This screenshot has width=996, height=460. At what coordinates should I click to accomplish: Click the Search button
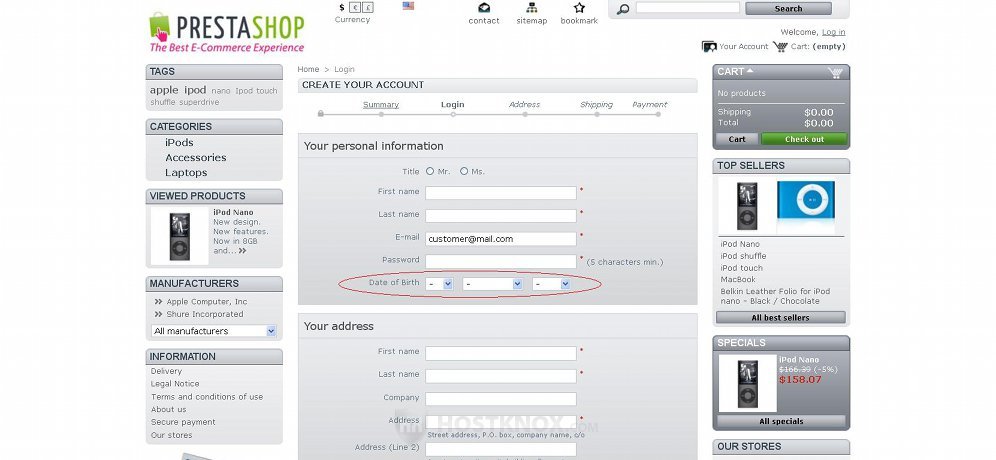tap(788, 9)
